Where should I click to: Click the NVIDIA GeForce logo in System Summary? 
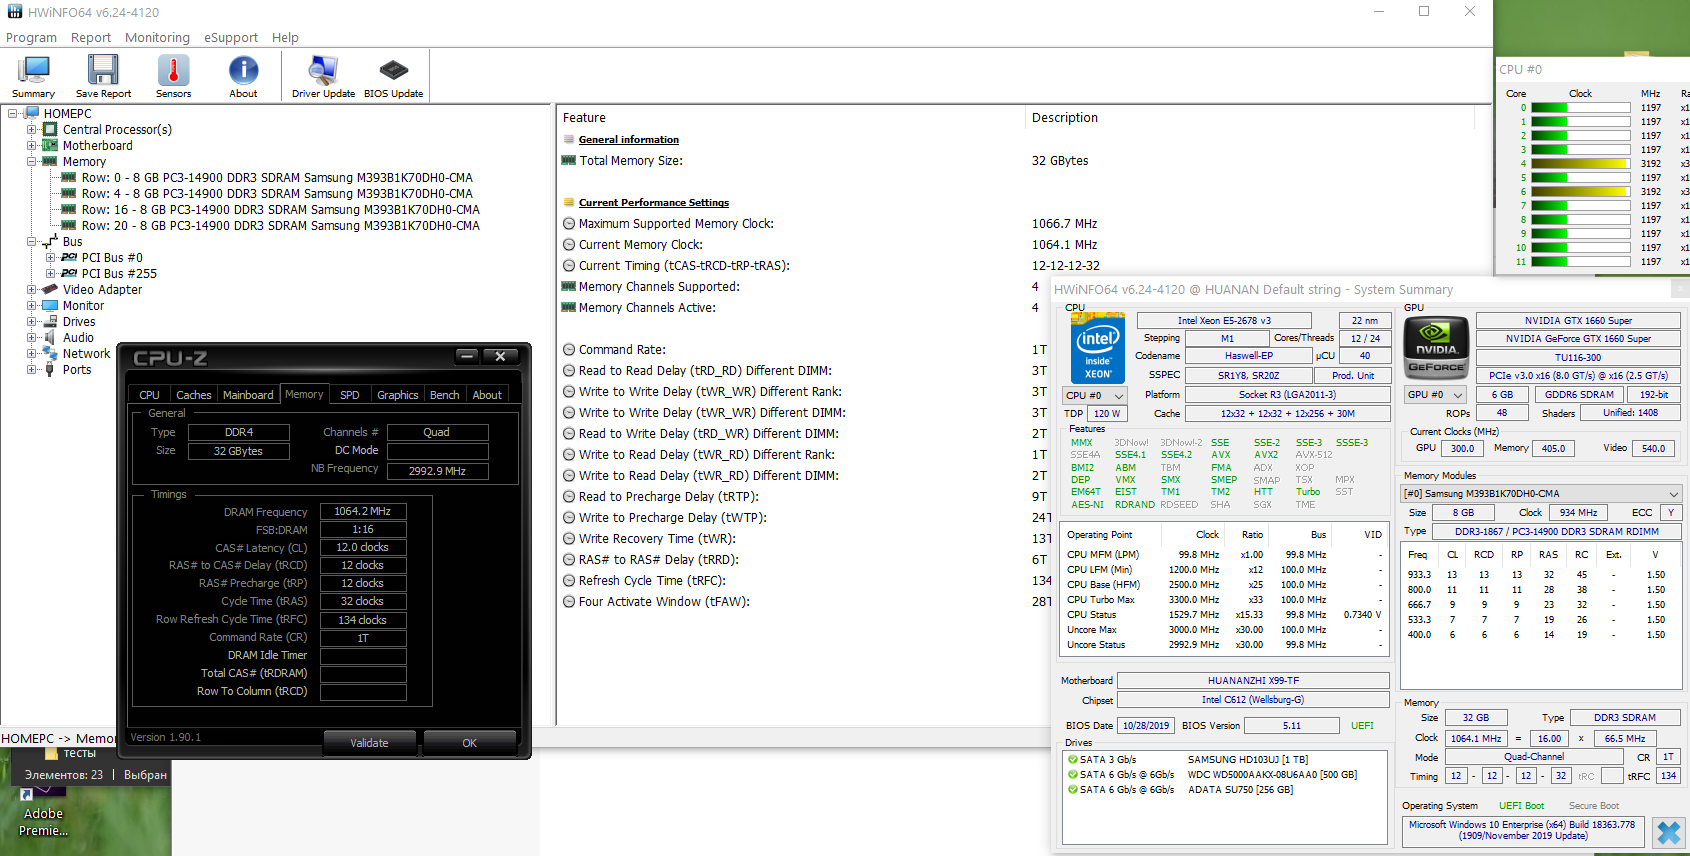[1436, 347]
